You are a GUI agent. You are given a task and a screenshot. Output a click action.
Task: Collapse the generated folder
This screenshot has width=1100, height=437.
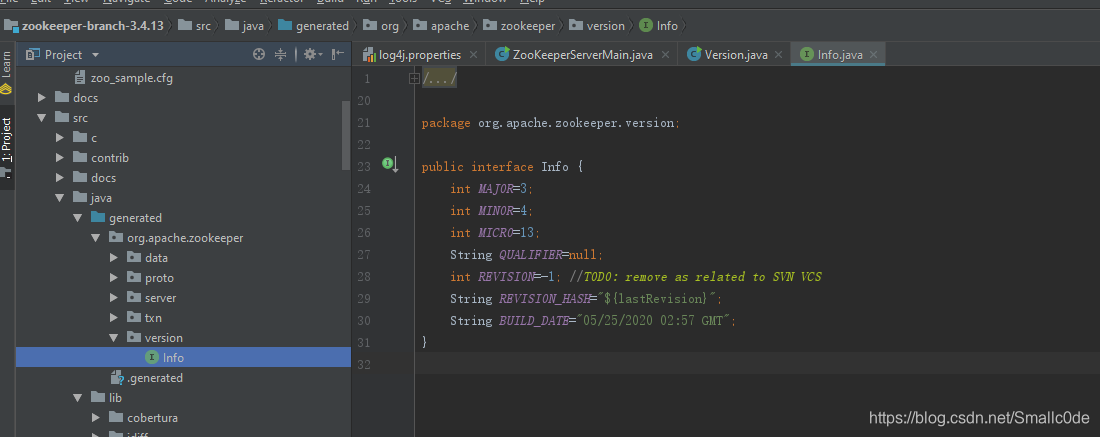pyautogui.click(x=78, y=217)
